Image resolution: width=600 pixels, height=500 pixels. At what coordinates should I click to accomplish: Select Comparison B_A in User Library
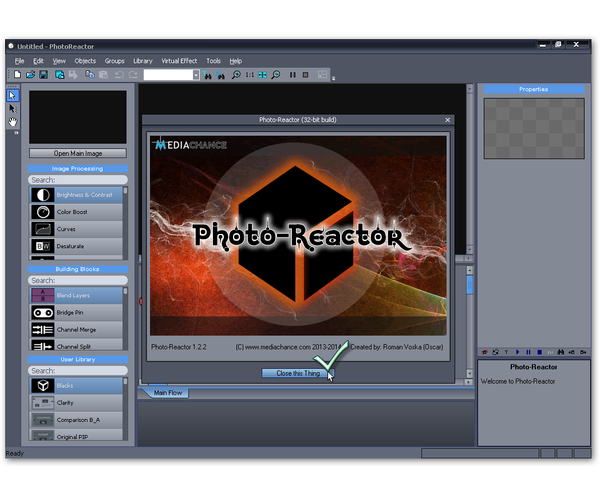[76, 420]
